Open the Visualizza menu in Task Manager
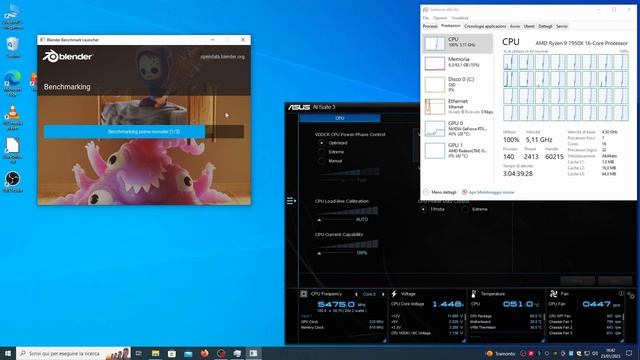The width and height of the screenshot is (640, 360). [460, 18]
